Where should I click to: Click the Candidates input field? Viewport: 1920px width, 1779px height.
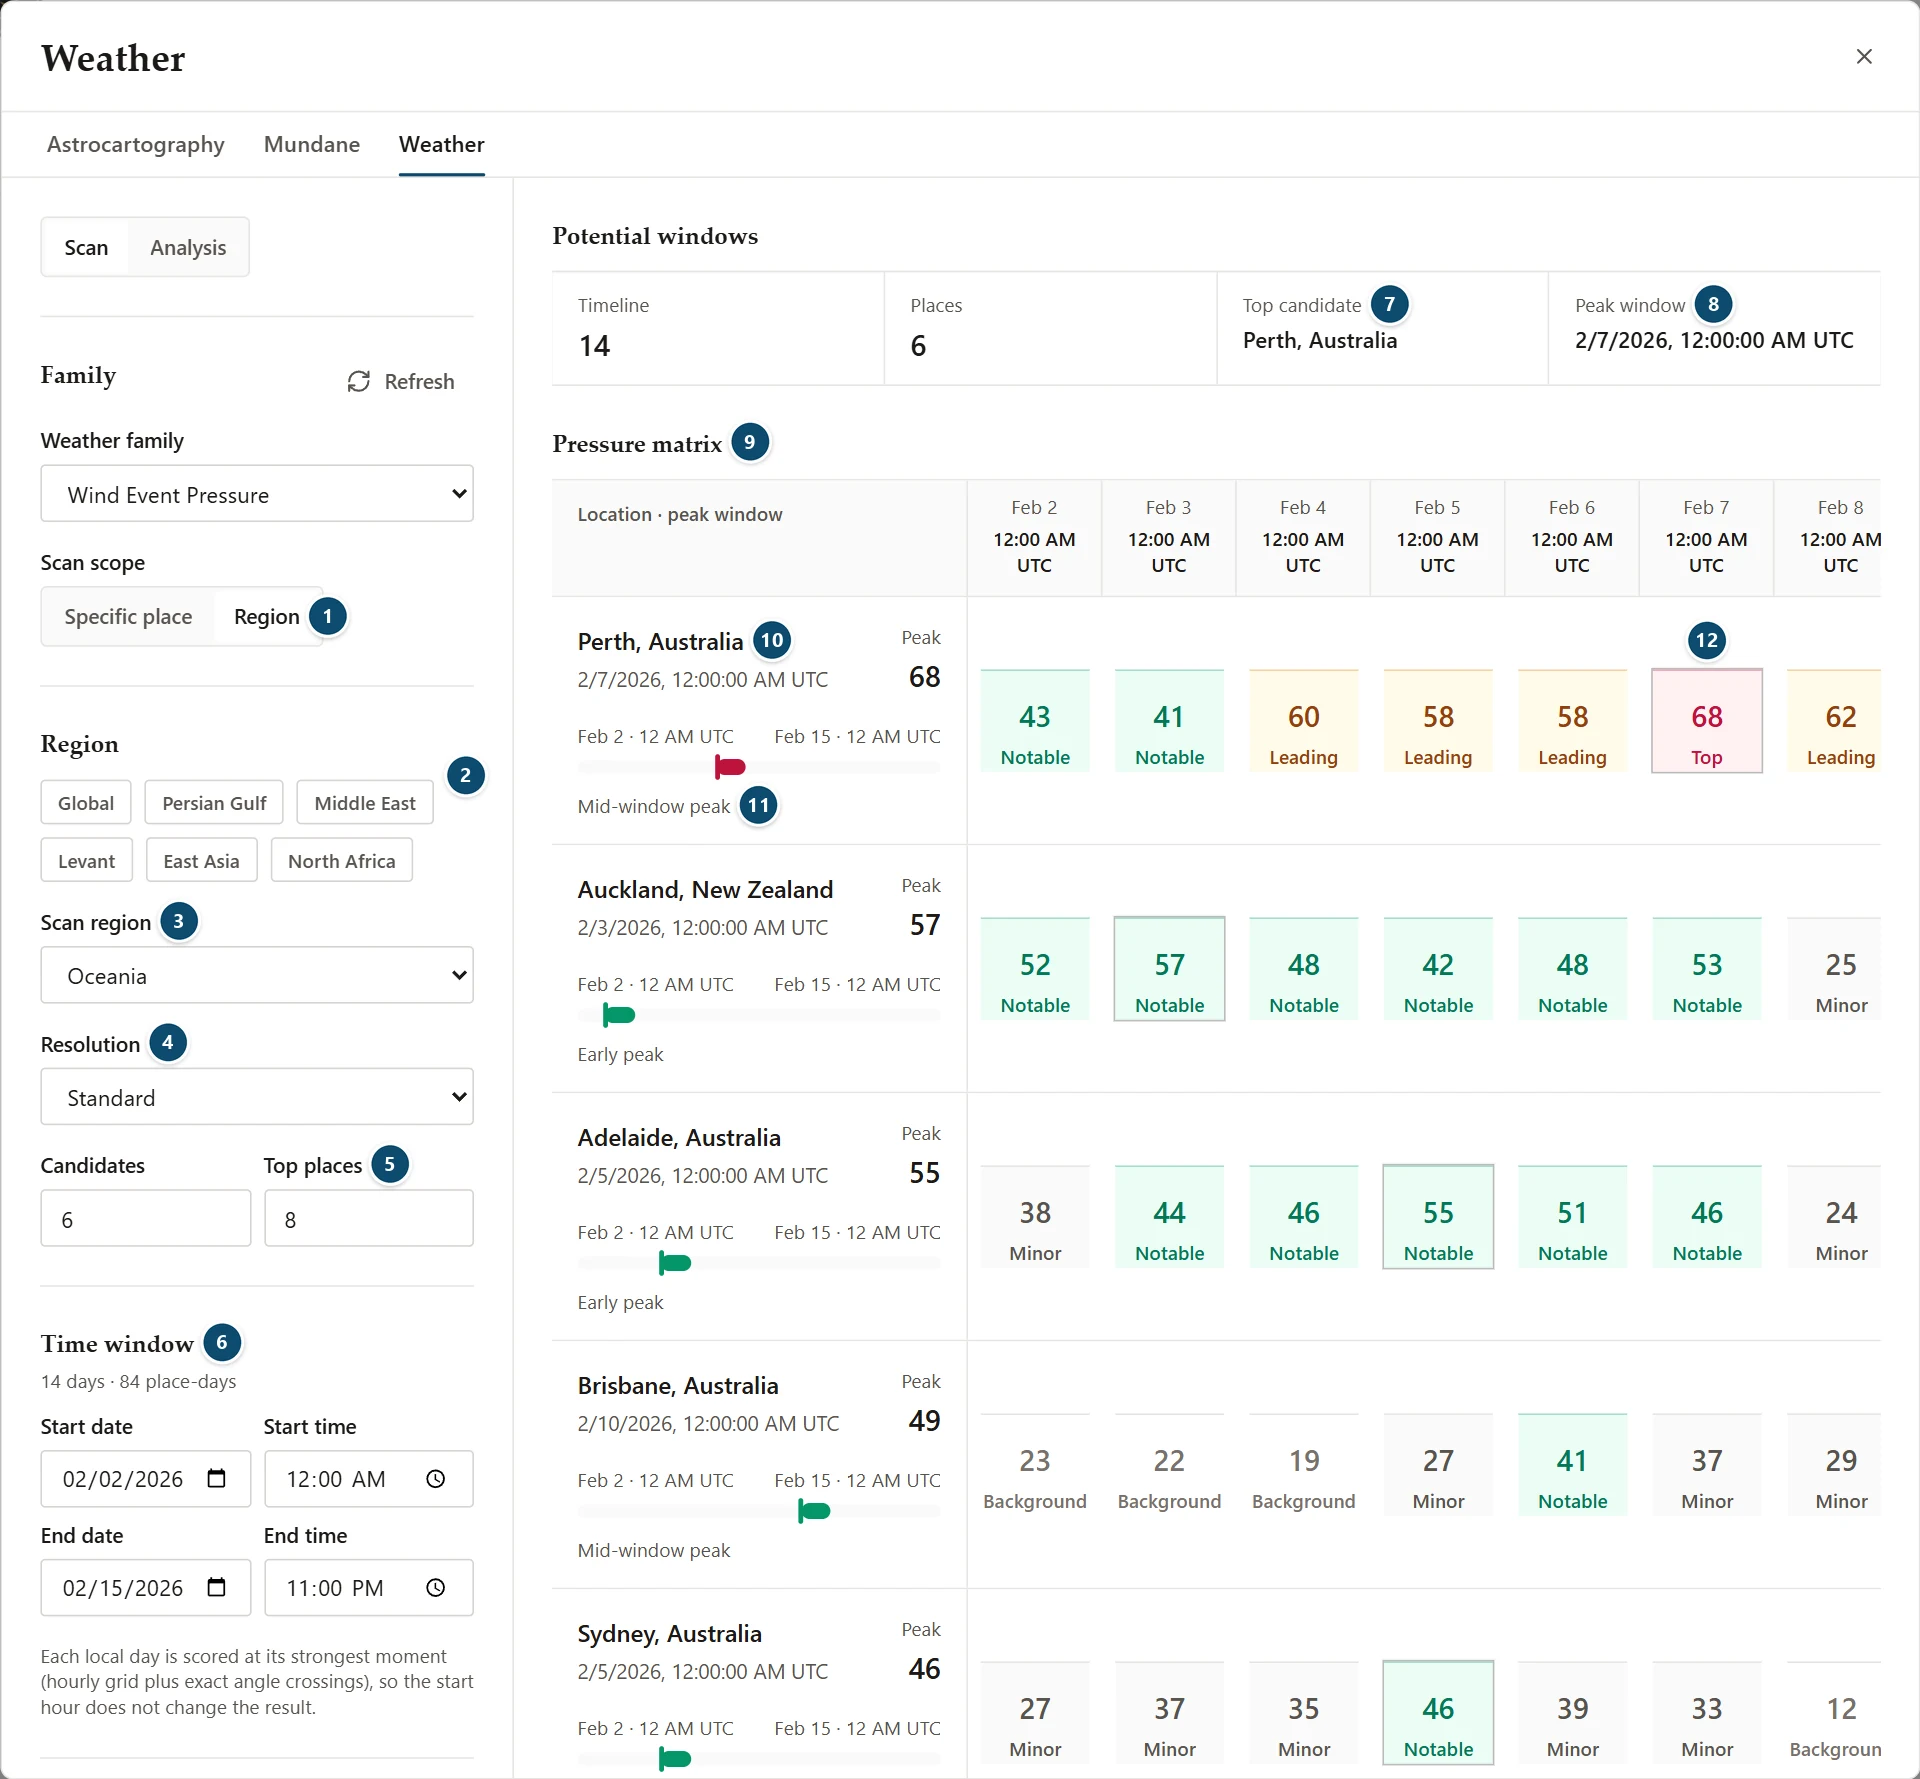146,1219
